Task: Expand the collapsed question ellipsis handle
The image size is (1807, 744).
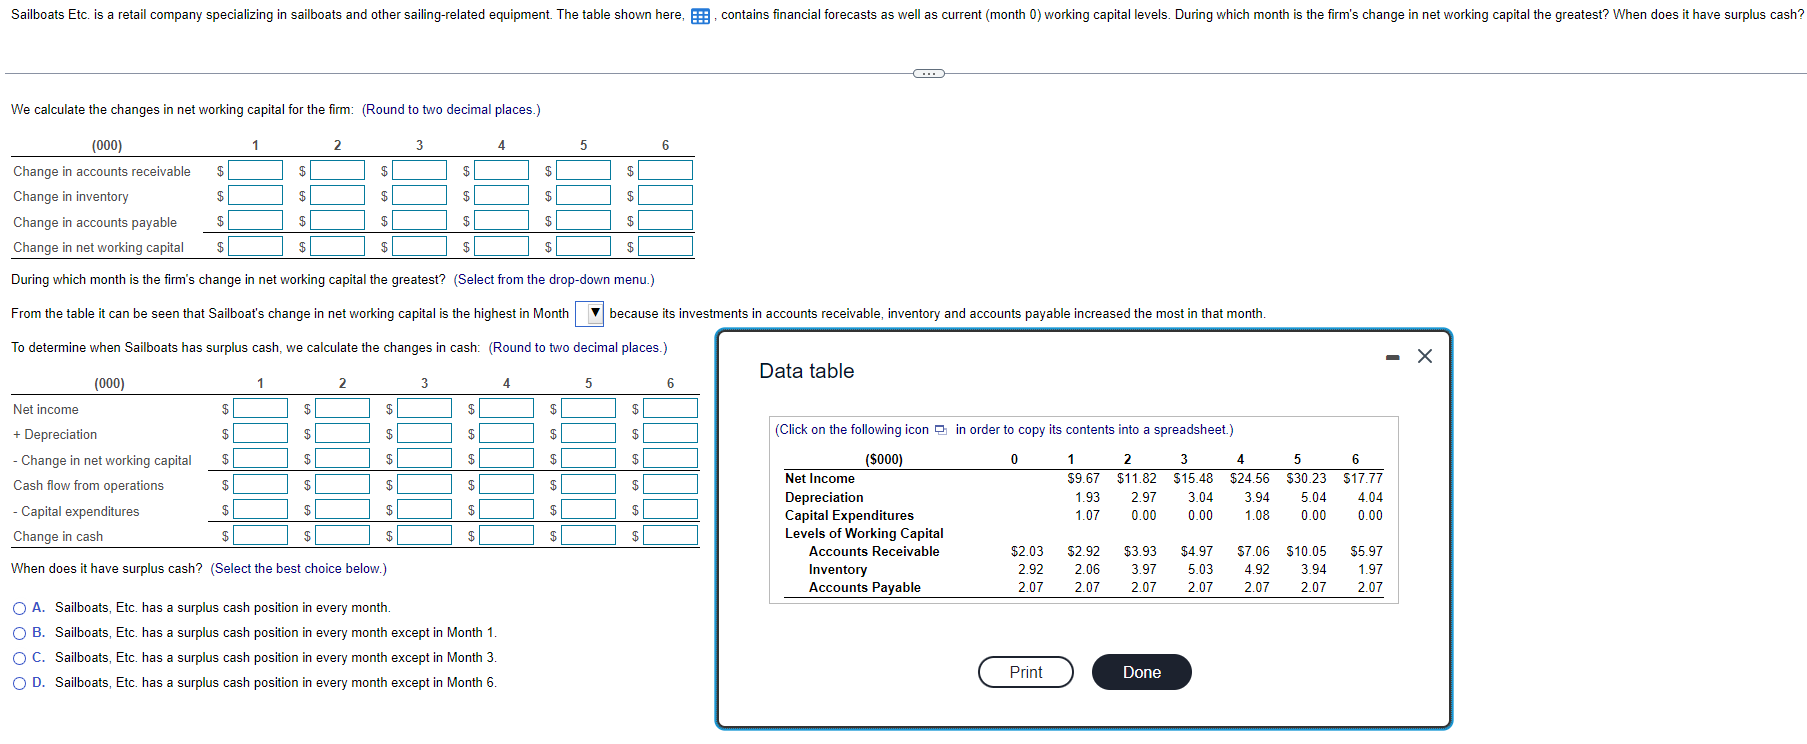Action: pos(928,73)
